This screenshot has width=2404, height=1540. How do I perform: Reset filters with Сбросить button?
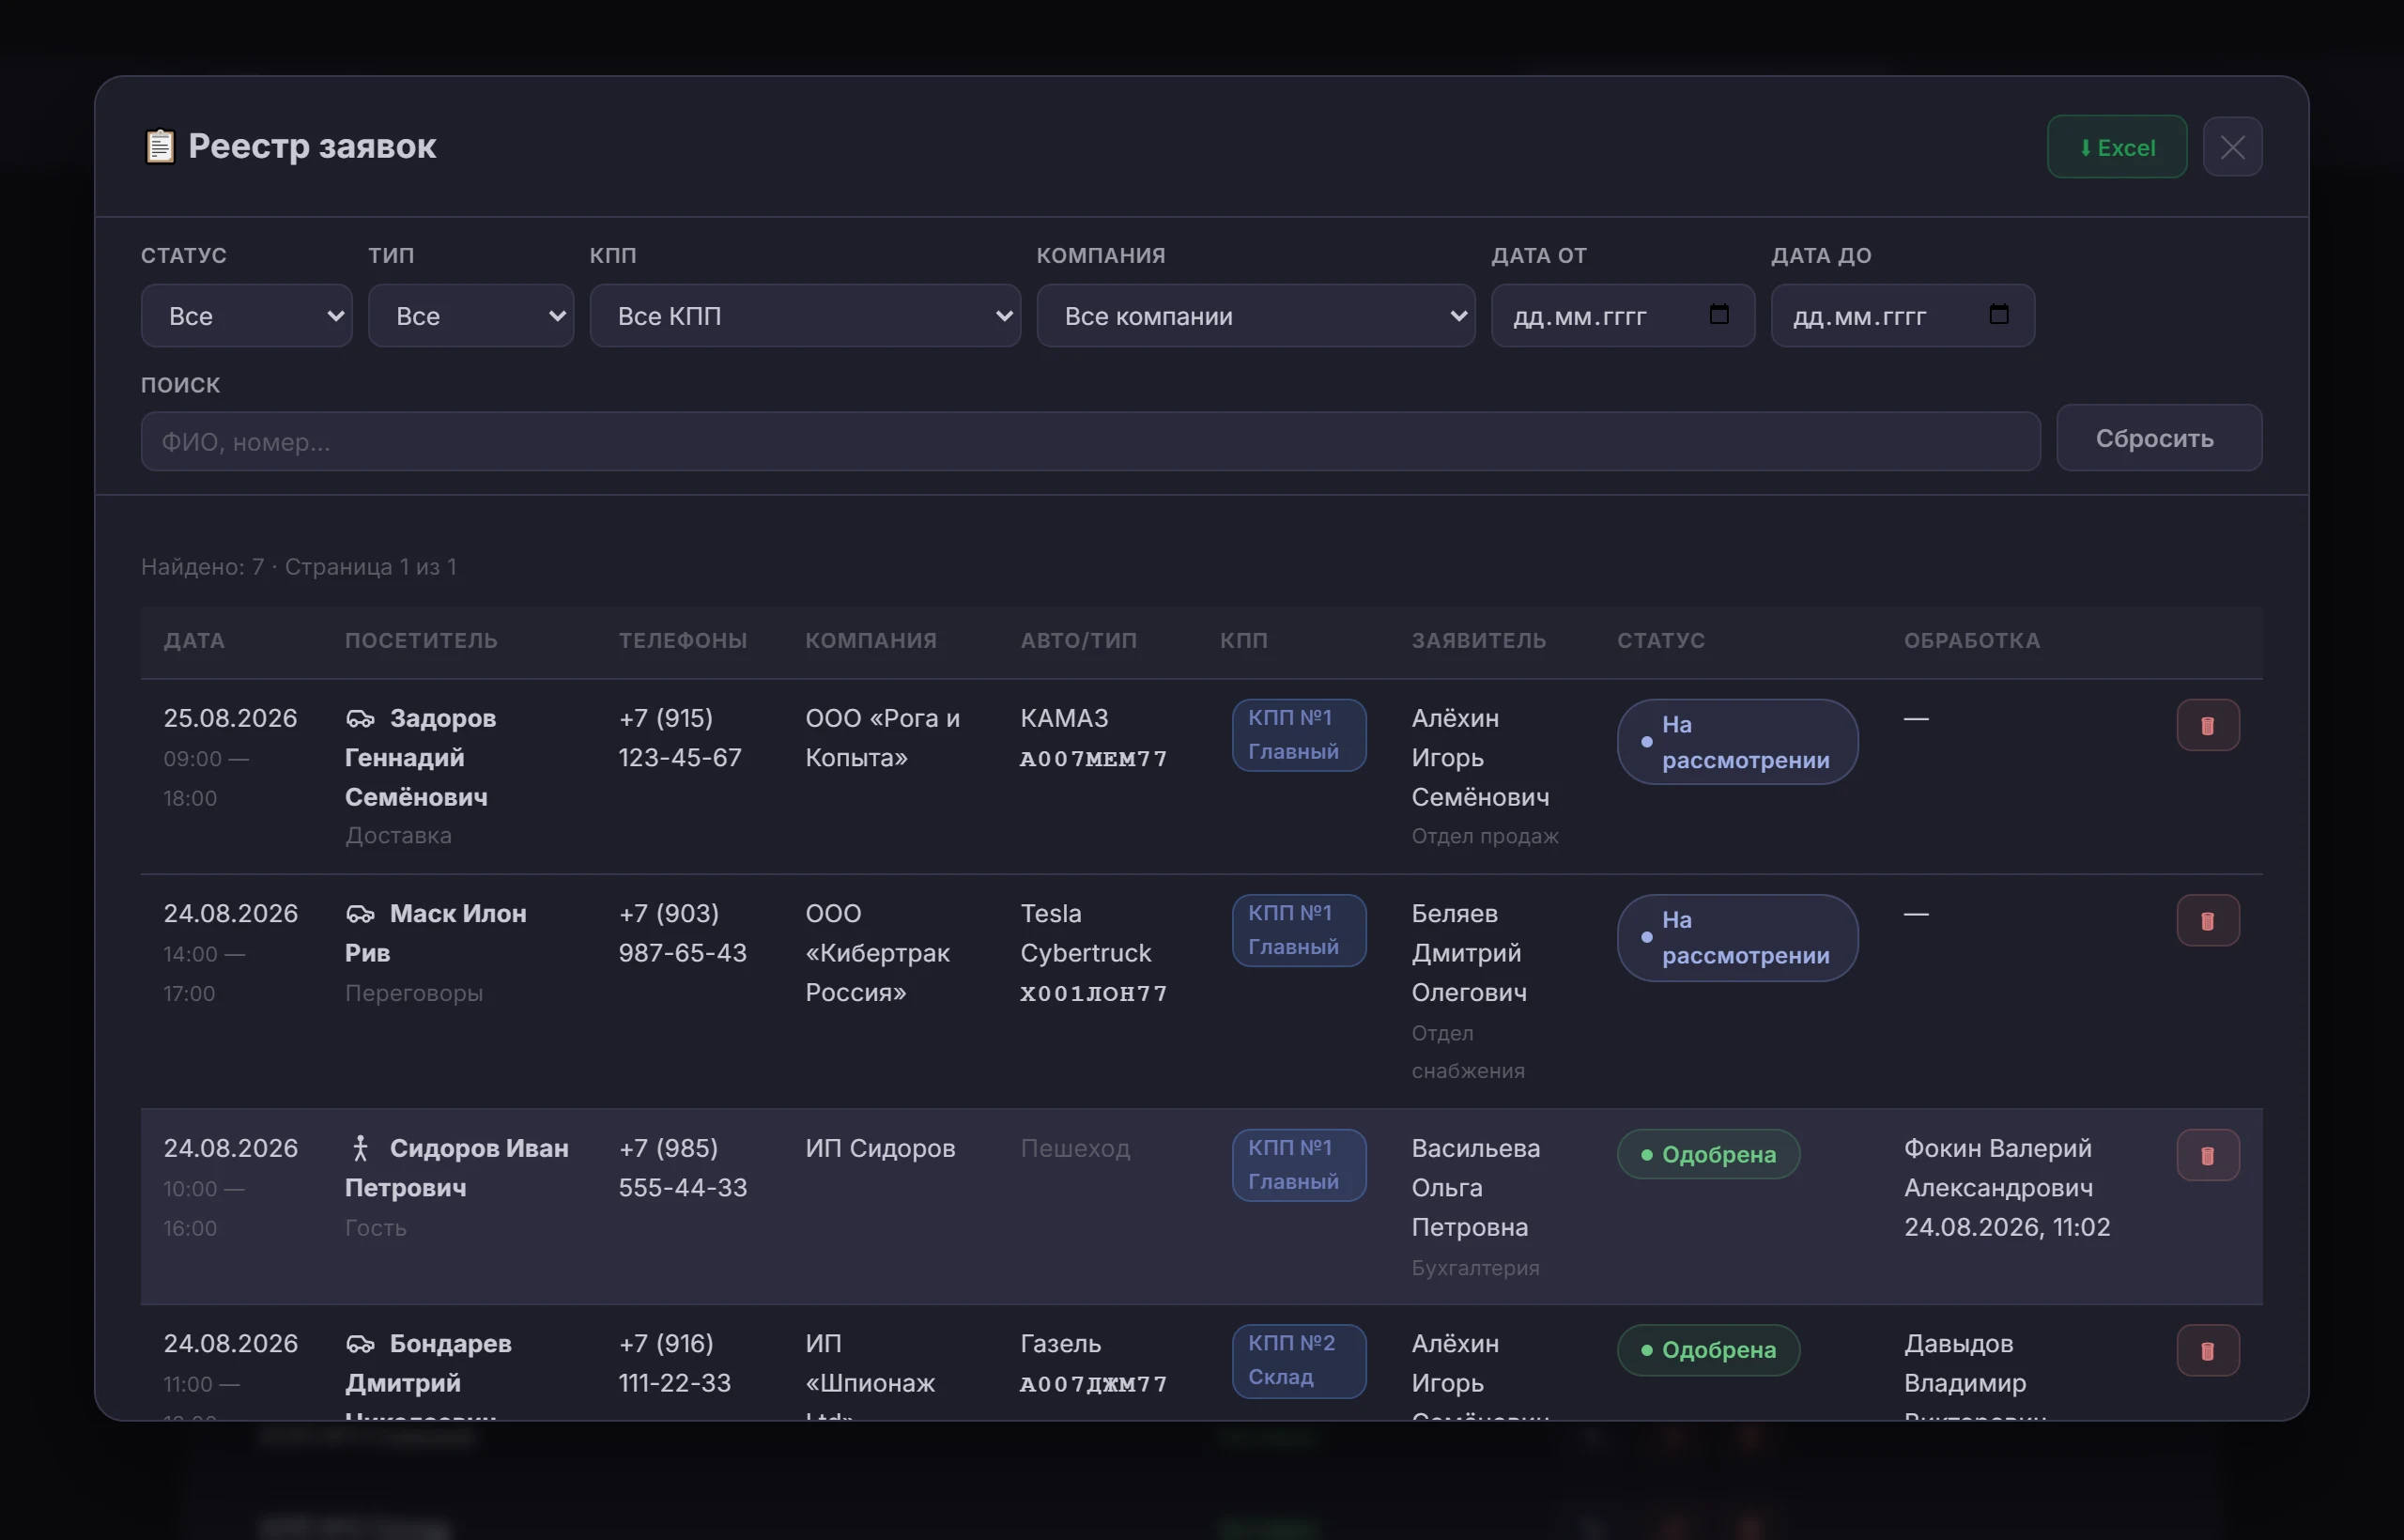(2158, 438)
